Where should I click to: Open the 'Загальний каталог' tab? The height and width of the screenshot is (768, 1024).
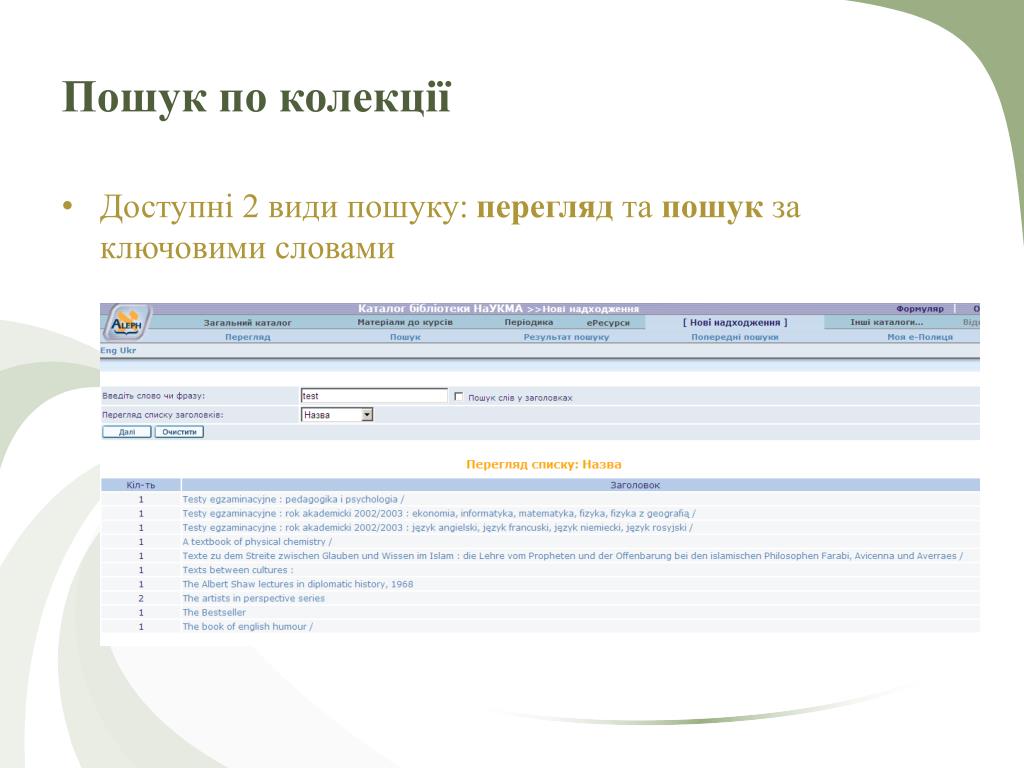click(248, 323)
